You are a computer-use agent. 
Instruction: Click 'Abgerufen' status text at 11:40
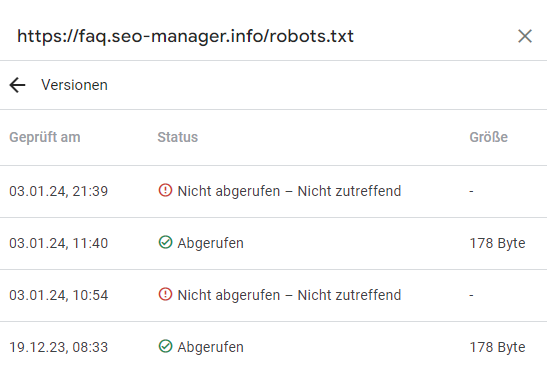210,243
